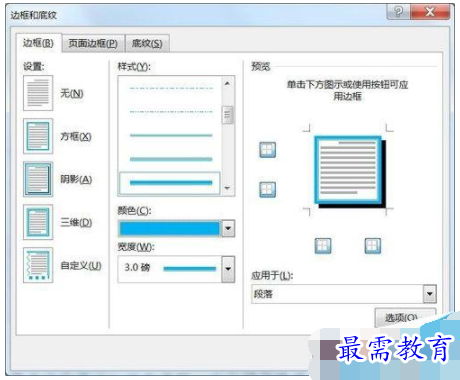Viewport: 460px width, 380px height.
Task: Switch to the 边框(B) tab
Action: [38, 43]
